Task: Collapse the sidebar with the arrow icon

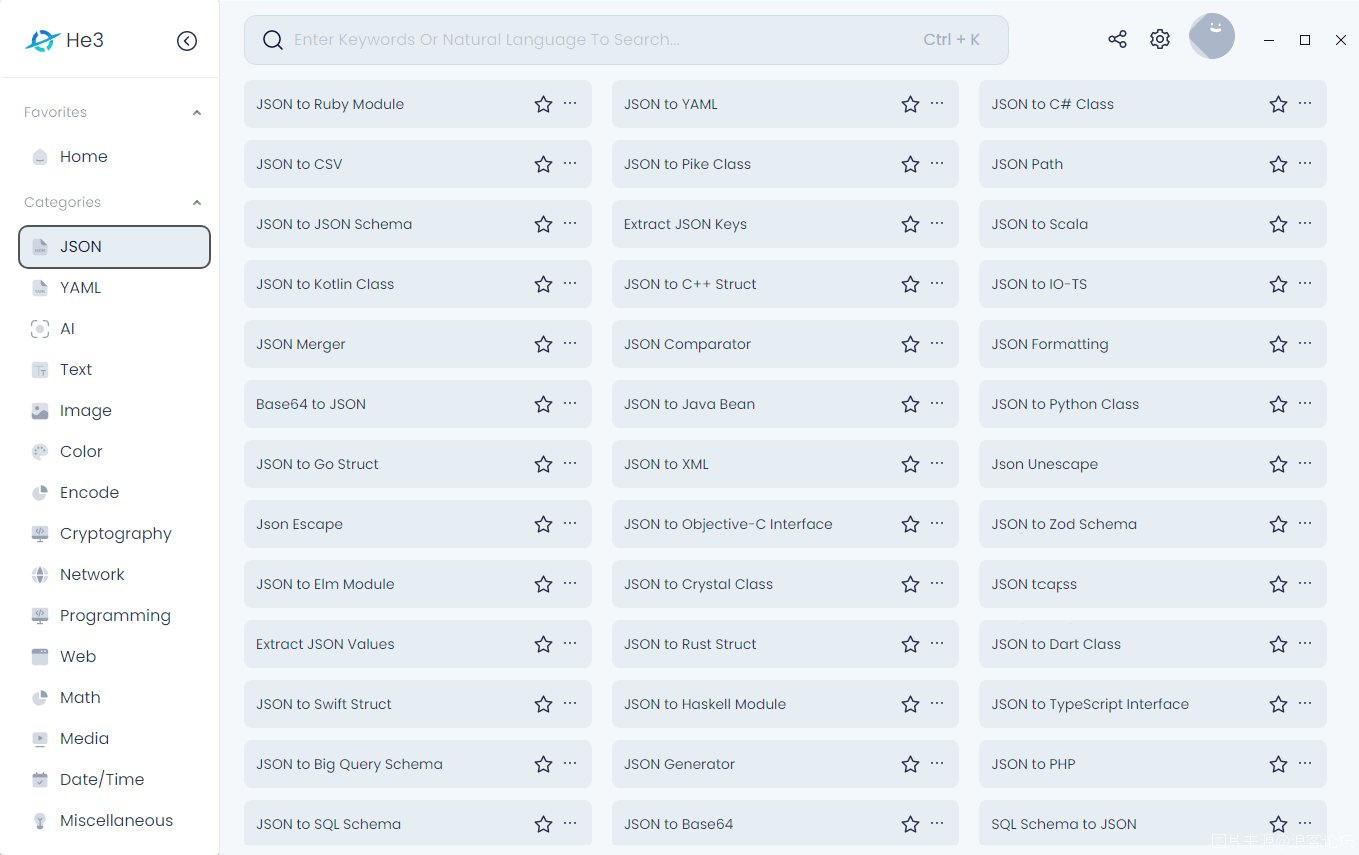Action: [x=187, y=41]
